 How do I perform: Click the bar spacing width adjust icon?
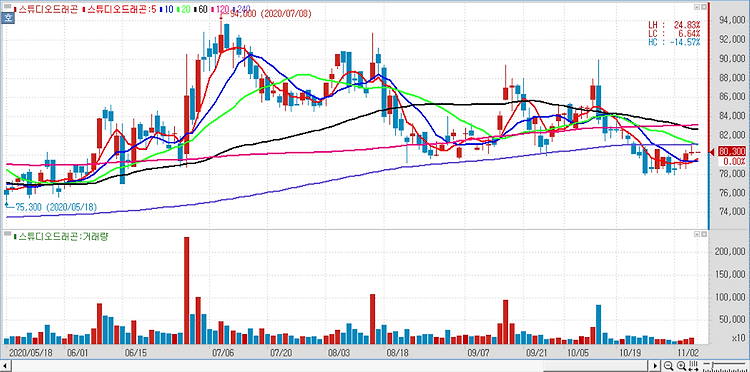[693, 366]
